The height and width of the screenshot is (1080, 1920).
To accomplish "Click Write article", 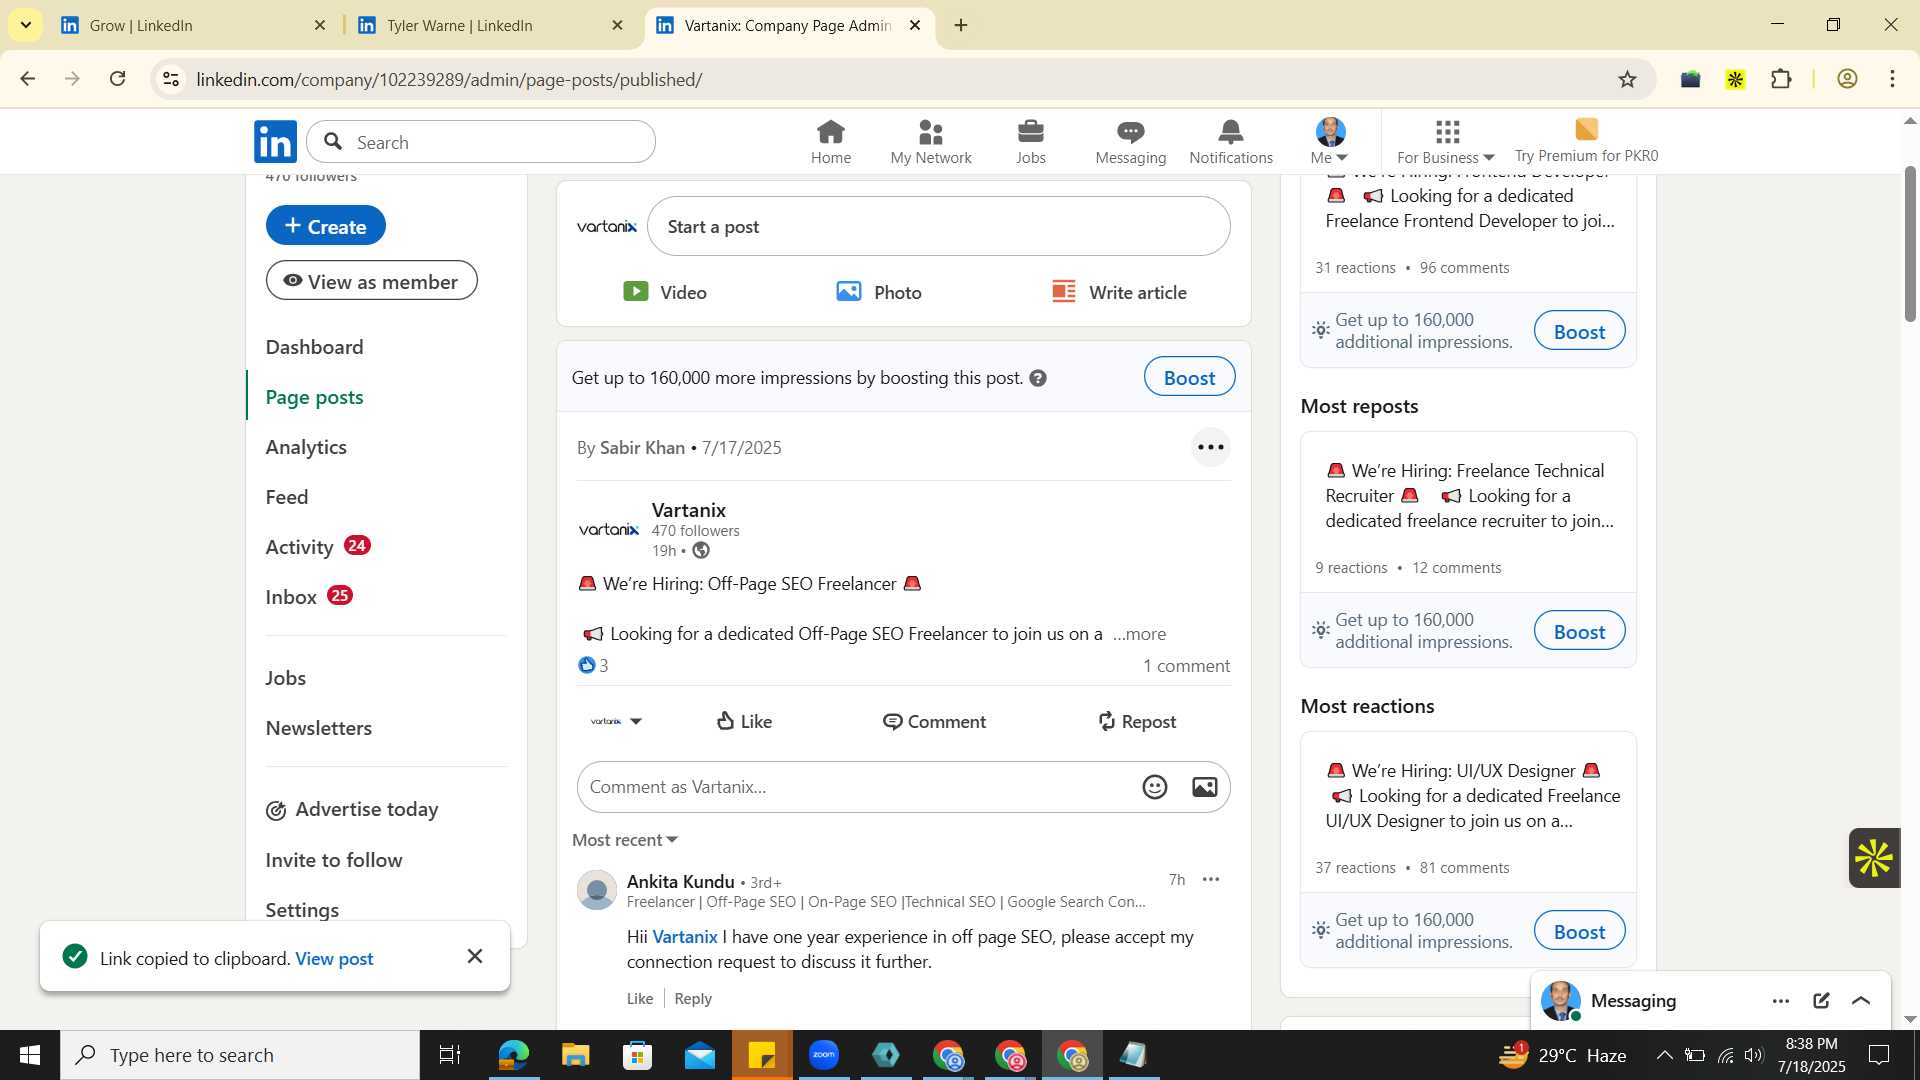I will 1119,292.
